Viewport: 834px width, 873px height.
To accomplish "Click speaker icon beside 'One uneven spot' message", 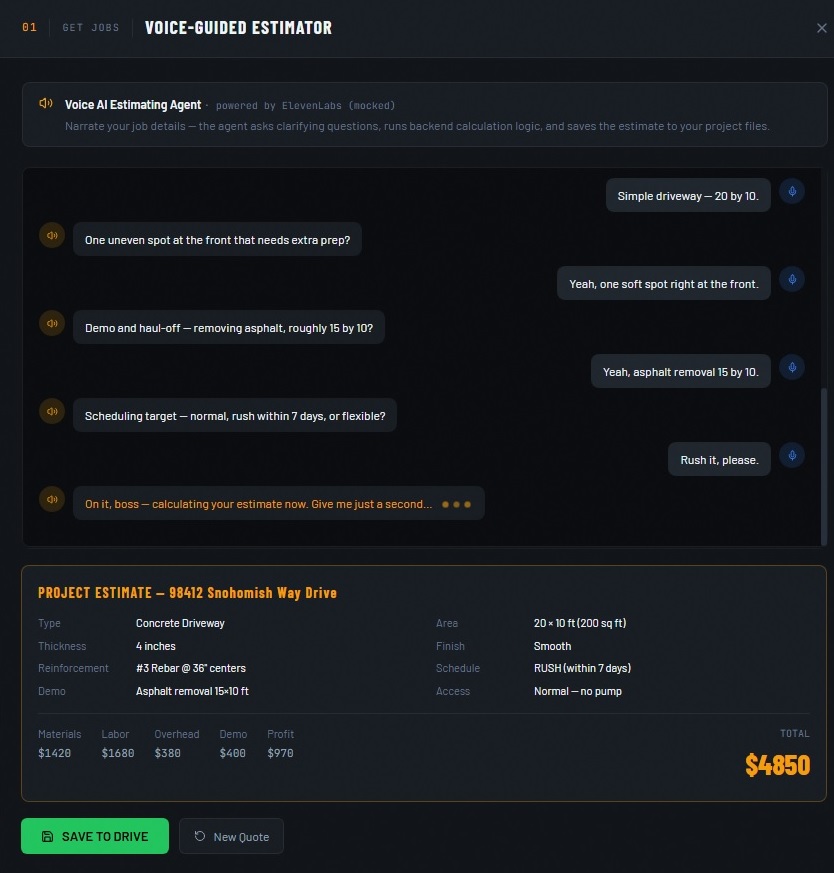I will [51, 236].
